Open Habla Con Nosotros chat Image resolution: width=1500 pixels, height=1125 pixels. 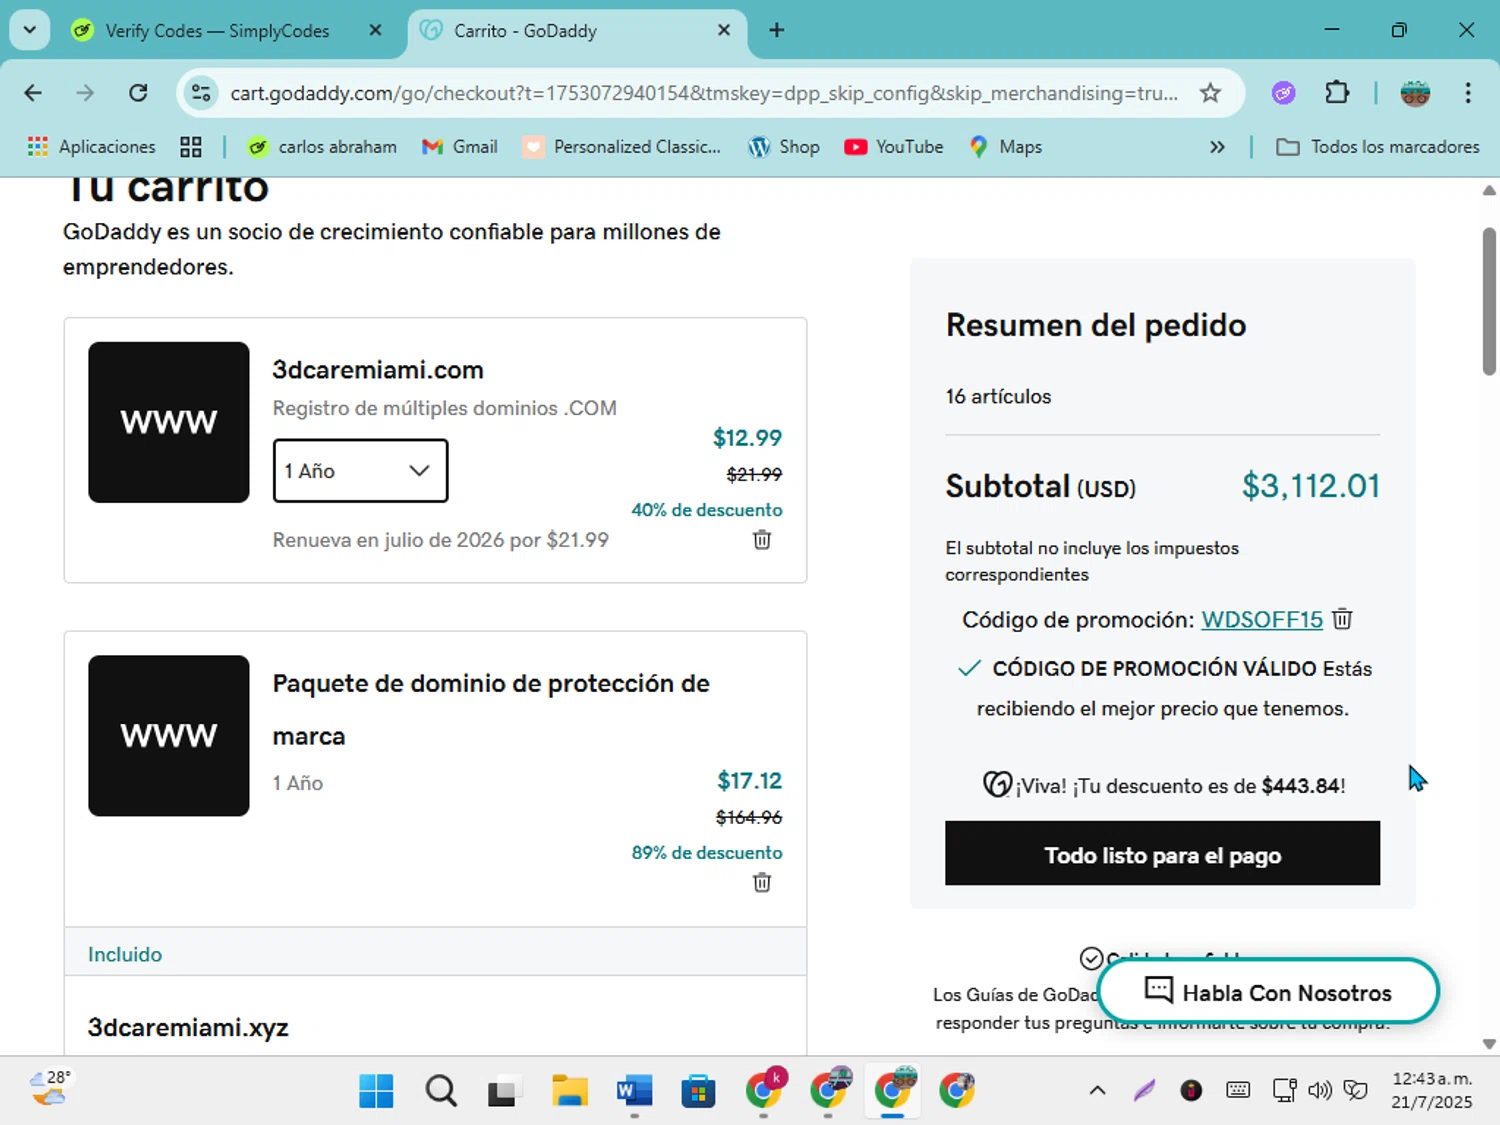(x=1268, y=992)
